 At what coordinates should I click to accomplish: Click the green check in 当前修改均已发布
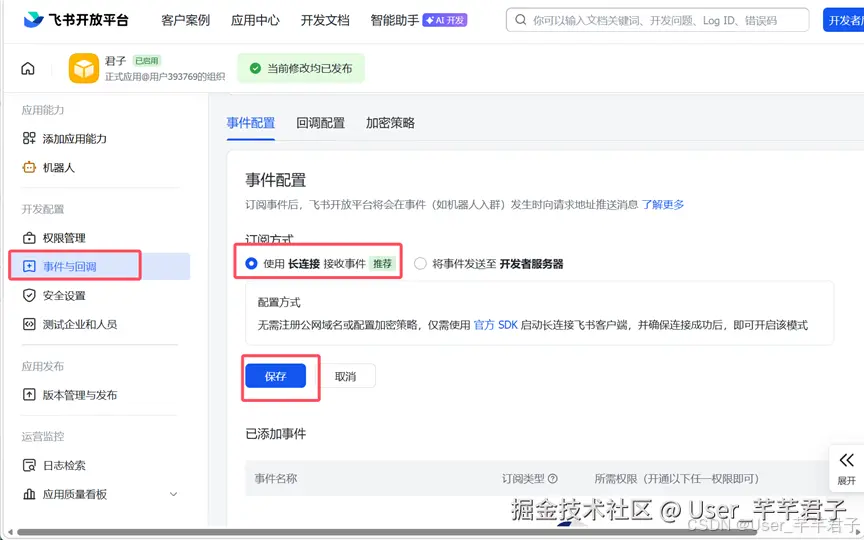[x=255, y=68]
